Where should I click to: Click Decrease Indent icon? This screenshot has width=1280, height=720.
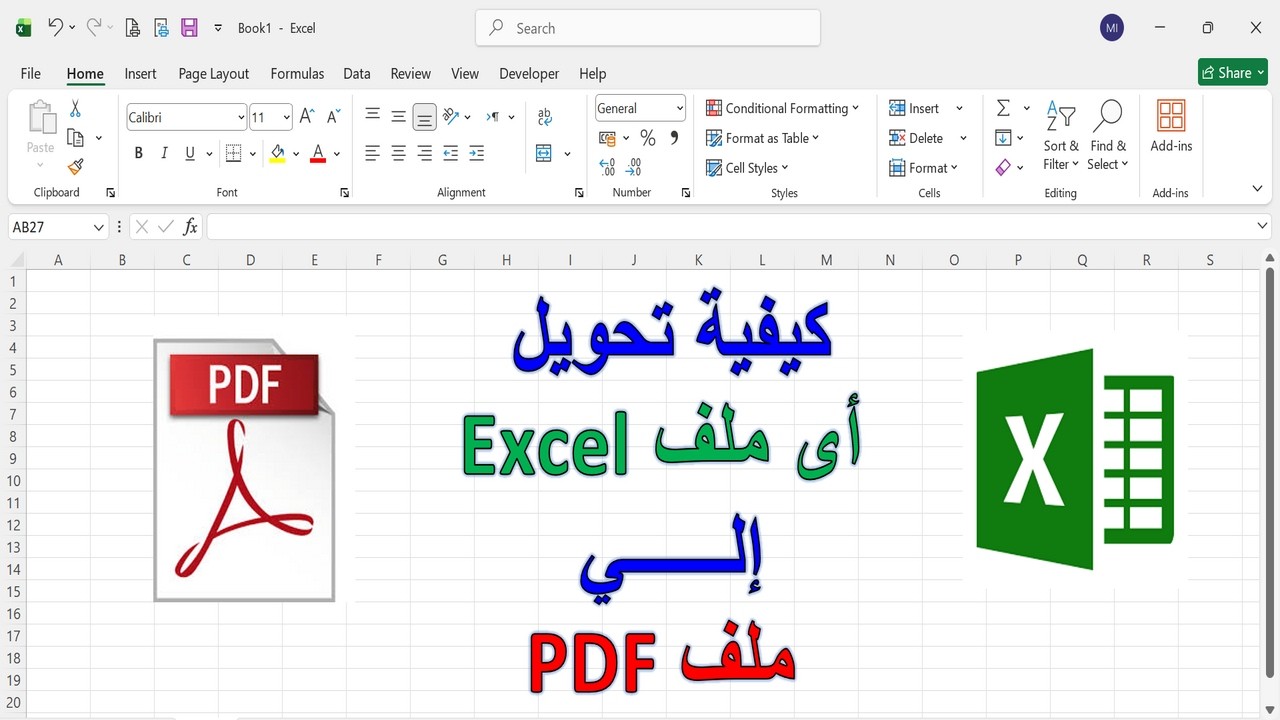pyautogui.click(x=450, y=153)
